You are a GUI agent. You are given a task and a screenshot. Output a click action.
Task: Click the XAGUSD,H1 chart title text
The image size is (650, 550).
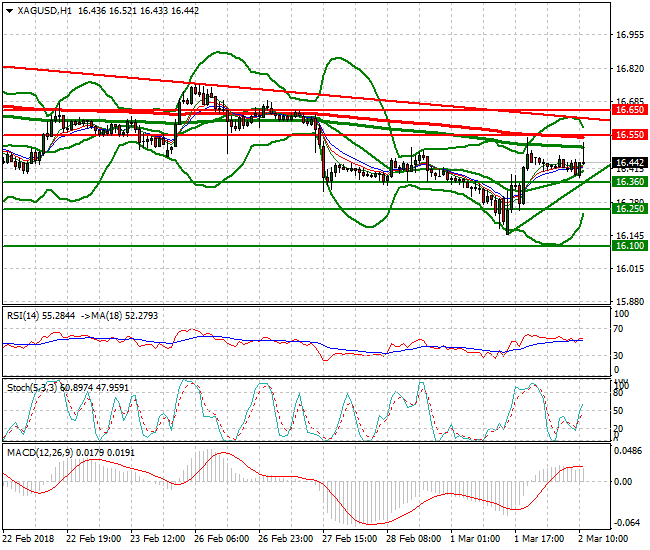pos(44,11)
